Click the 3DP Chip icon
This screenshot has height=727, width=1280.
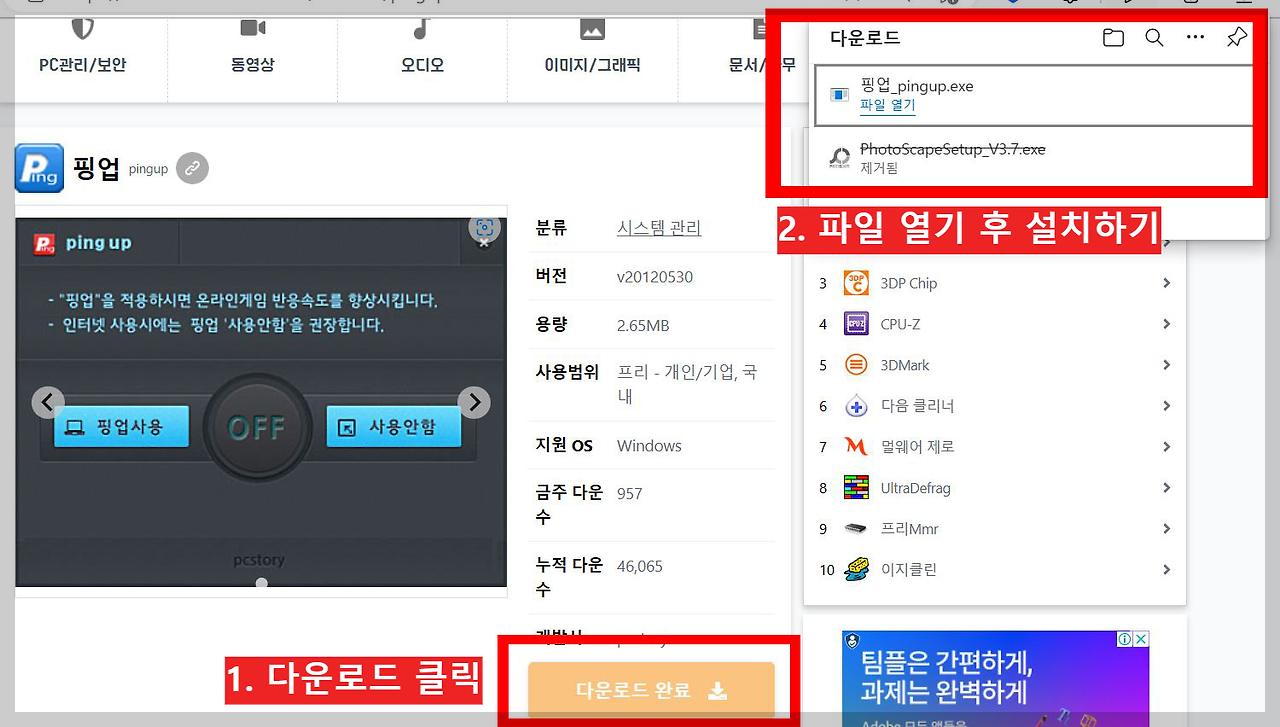pyautogui.click(x=856, y=283)
